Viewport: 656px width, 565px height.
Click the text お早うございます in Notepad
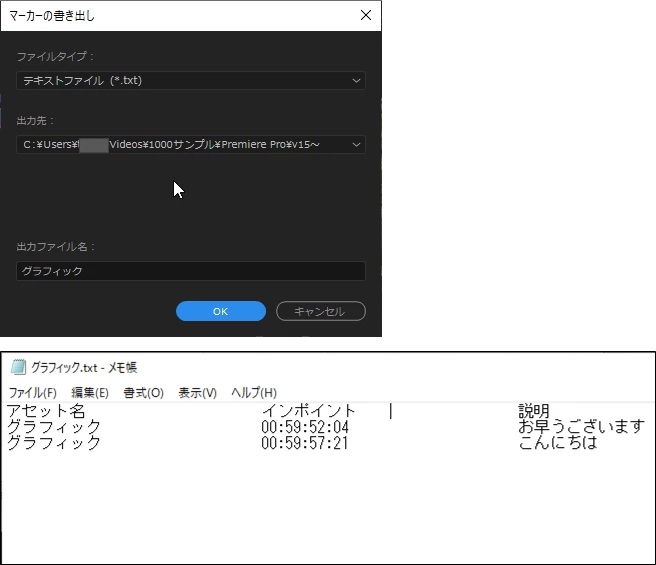click(581, 426)
